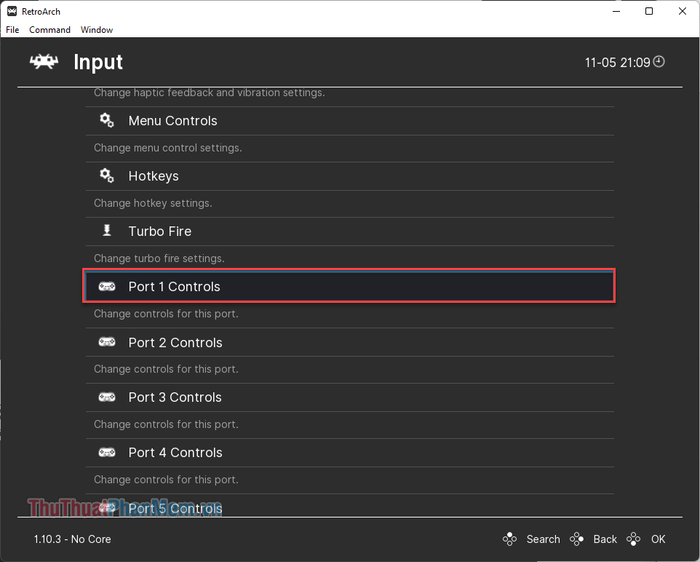Open the Hotkeys entry
Image resolution: width=700 pixels, height=562 pixels.
click(x=350, y=176)
